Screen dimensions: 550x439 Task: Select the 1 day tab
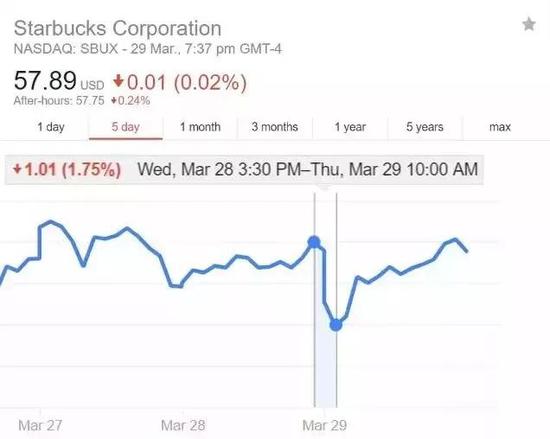tap(51, 127)
